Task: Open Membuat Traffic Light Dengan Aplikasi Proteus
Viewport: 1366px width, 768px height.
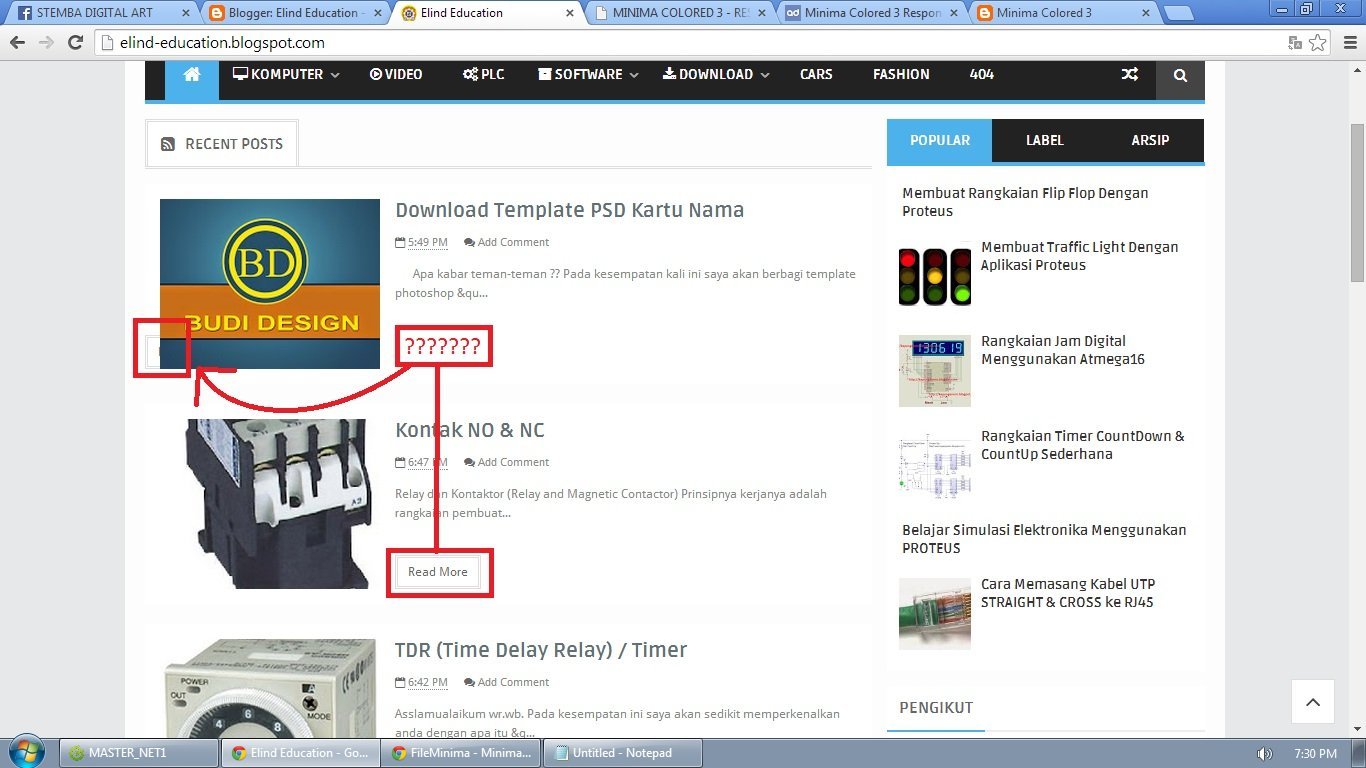Action: click(x=1080, y=256)
